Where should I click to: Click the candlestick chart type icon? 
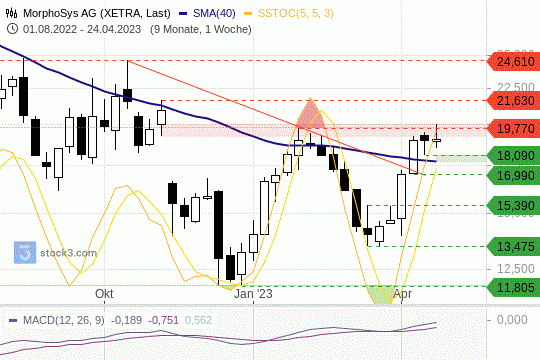click(11, 13)
